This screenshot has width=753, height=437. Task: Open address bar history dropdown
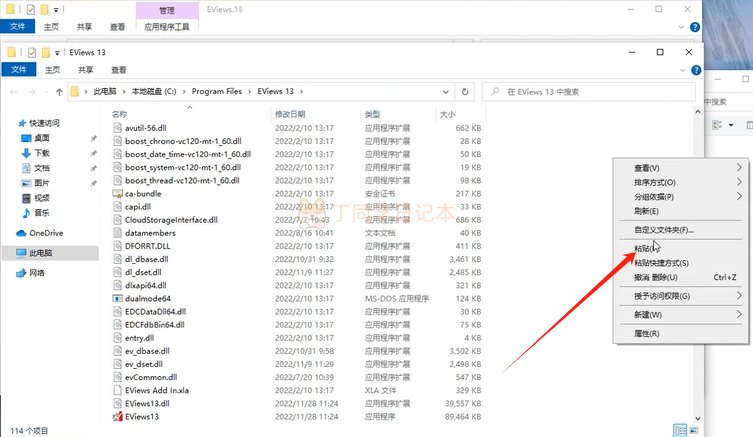pos(445,92)
